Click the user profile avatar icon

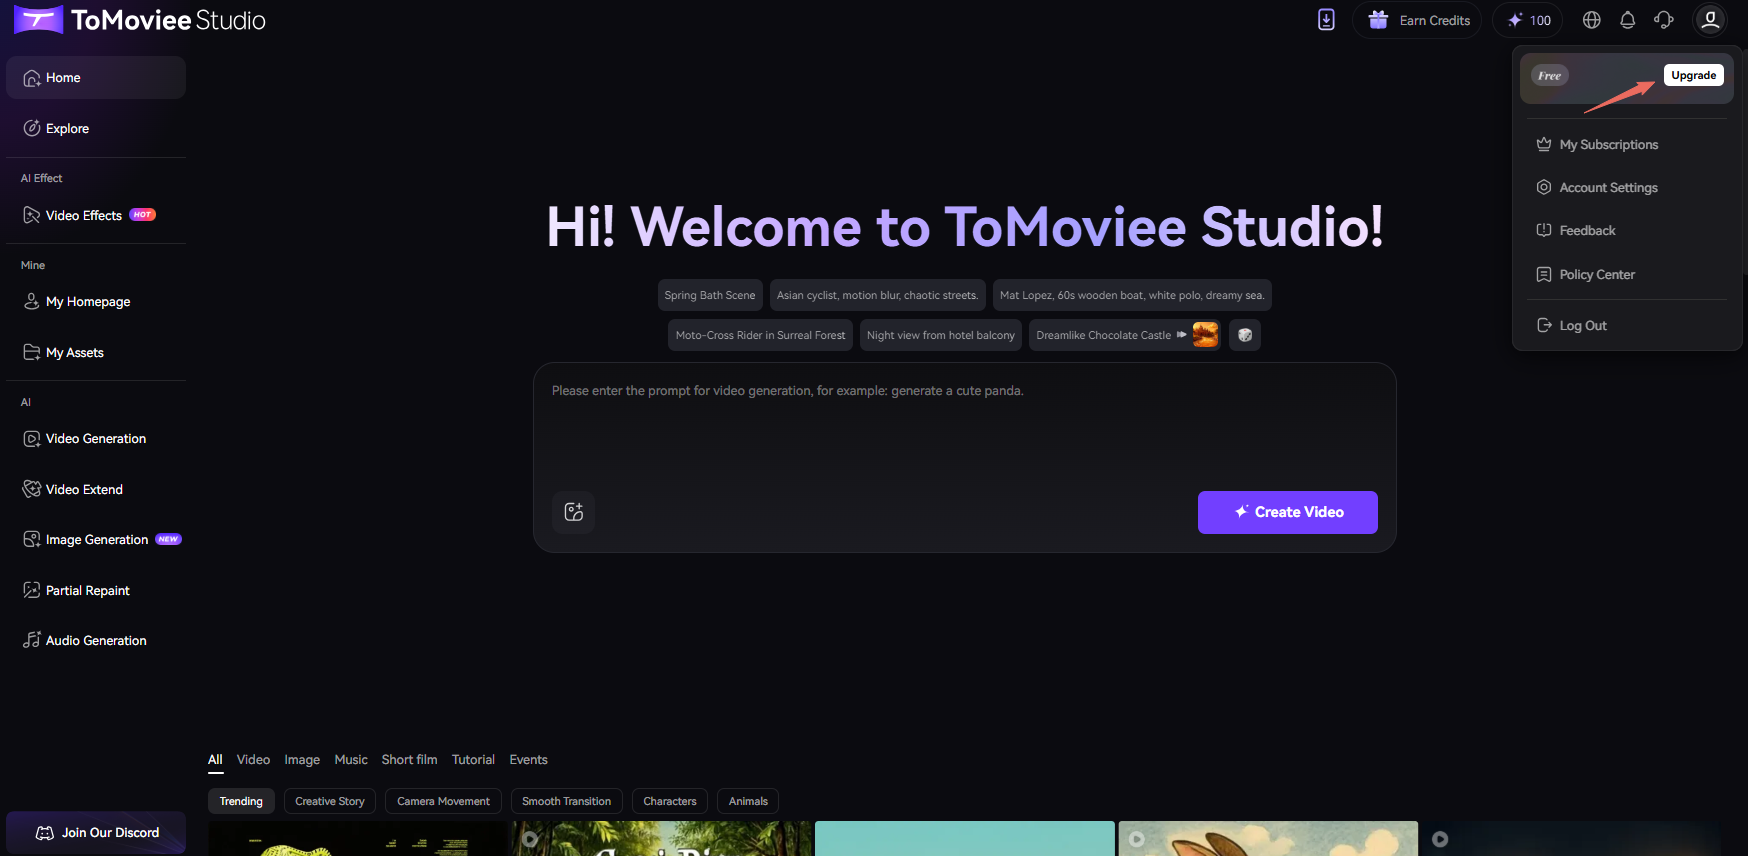1710,20
